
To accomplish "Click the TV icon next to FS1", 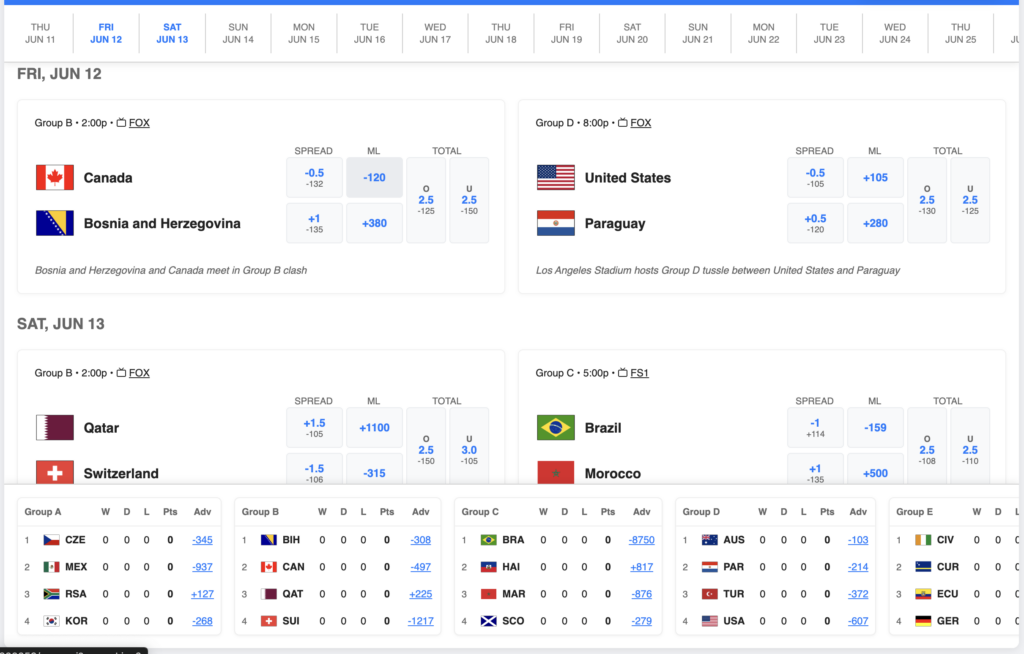I will coord(622,372).
